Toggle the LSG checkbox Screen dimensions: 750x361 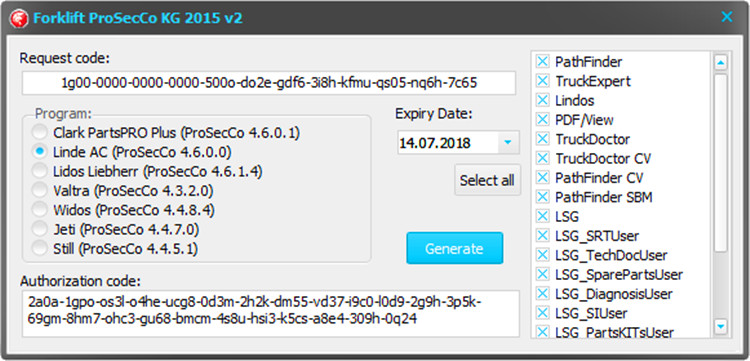(542, 216)
